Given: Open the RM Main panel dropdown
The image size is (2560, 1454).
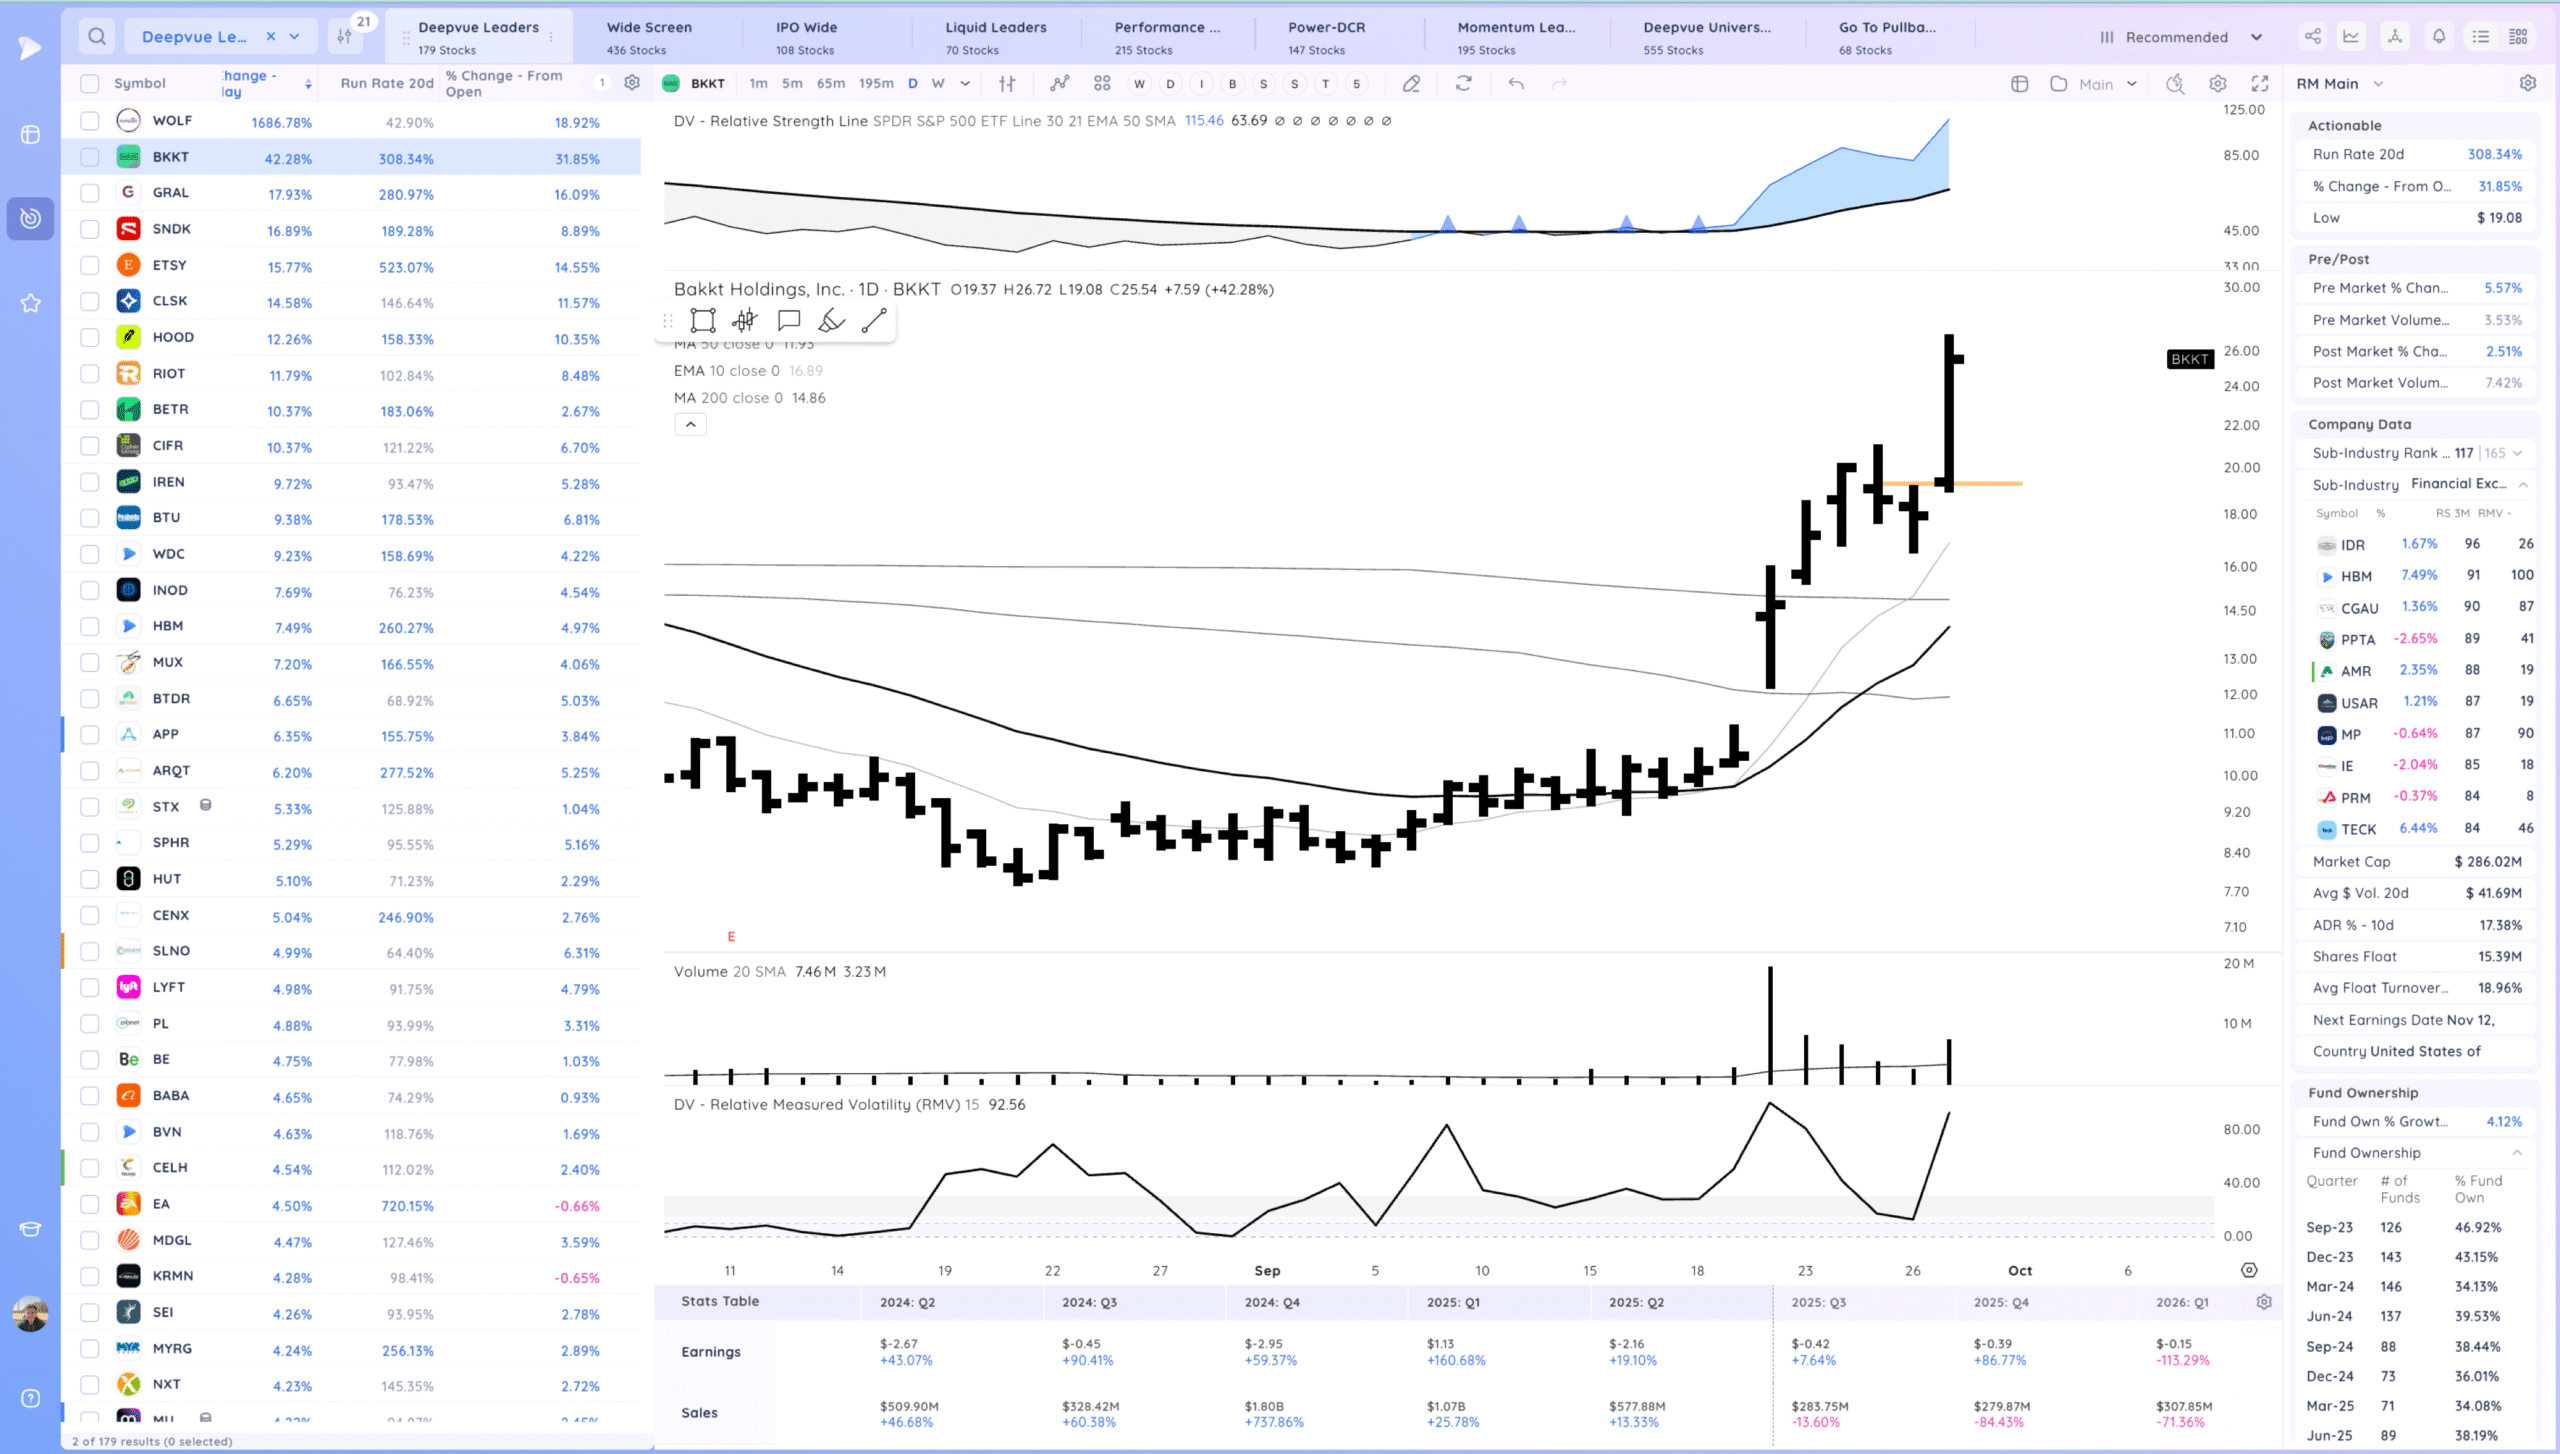Looking at the screenshot, I should [x=2340, y=84].
